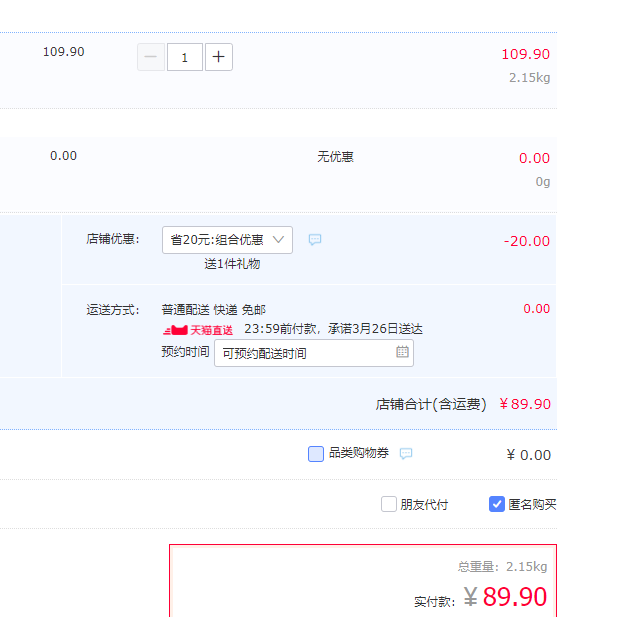Open the calendar icon in 预约时间 field

(x=402, y=352)
